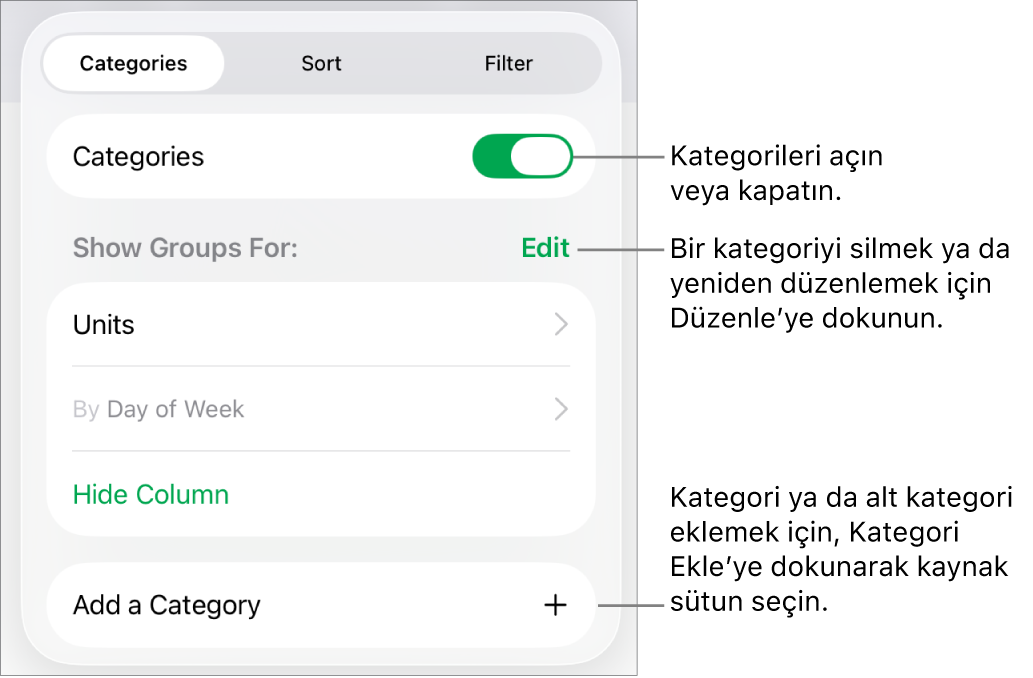The width and height of the screenshot is (1033, 678).
Task: Select the Categories tab
Action: click(133, 63)
